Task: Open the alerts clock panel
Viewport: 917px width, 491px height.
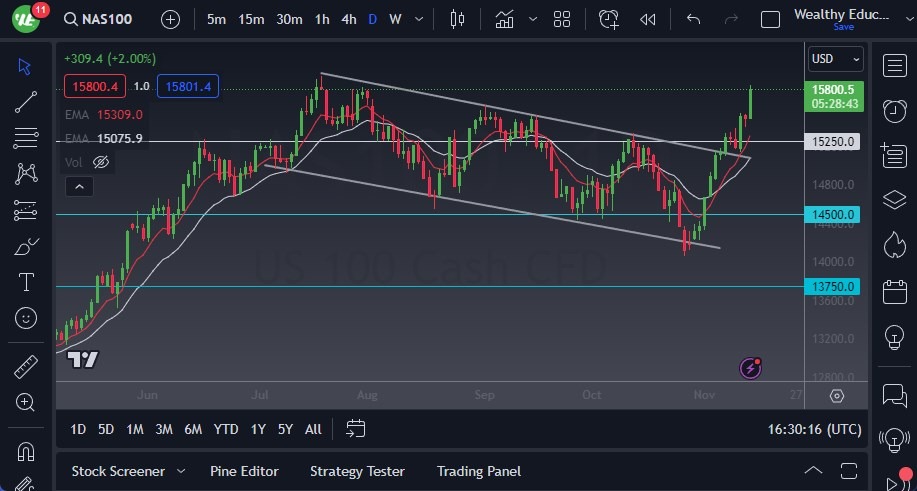Action: tap(894, 110)
